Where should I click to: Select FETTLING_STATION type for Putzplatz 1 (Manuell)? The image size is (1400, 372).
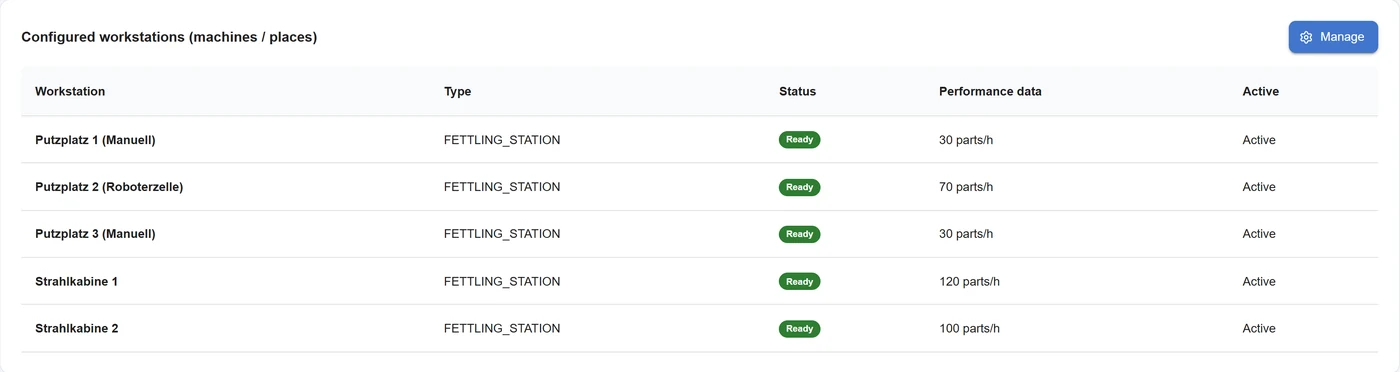click(x=502, y=140)
